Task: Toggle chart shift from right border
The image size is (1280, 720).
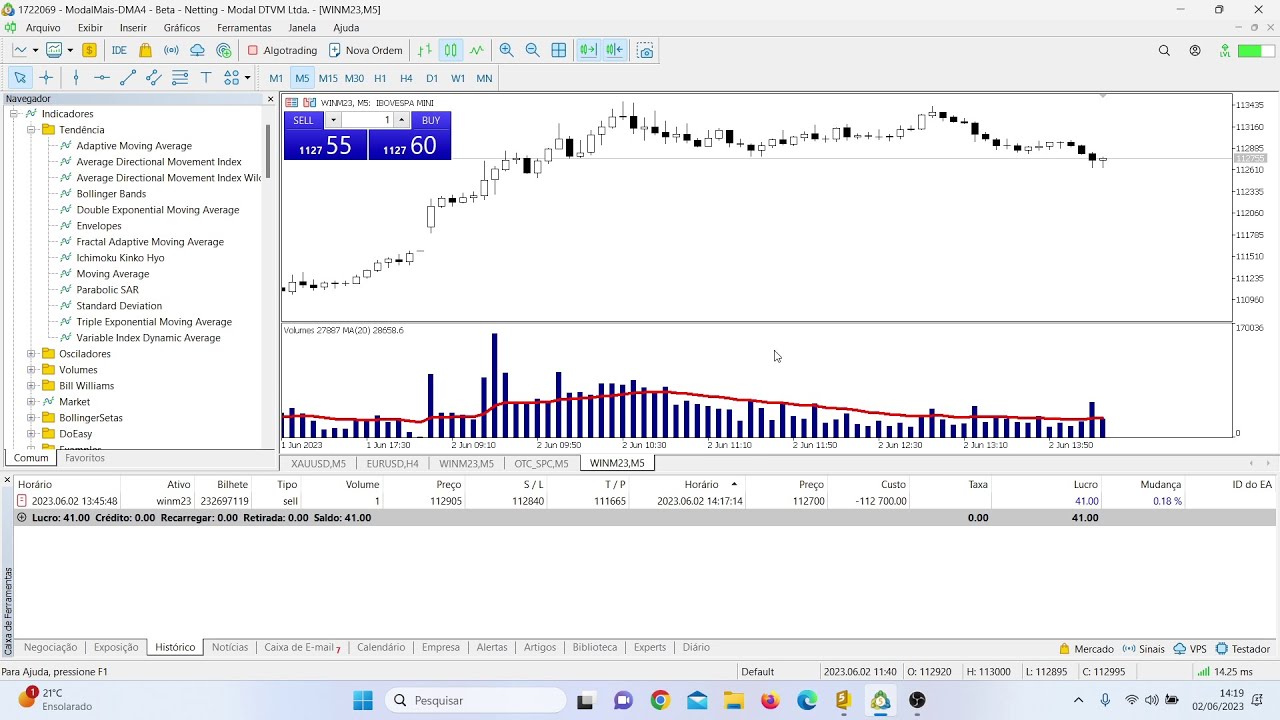Action: pyautogui.click(x=614, y=50)
